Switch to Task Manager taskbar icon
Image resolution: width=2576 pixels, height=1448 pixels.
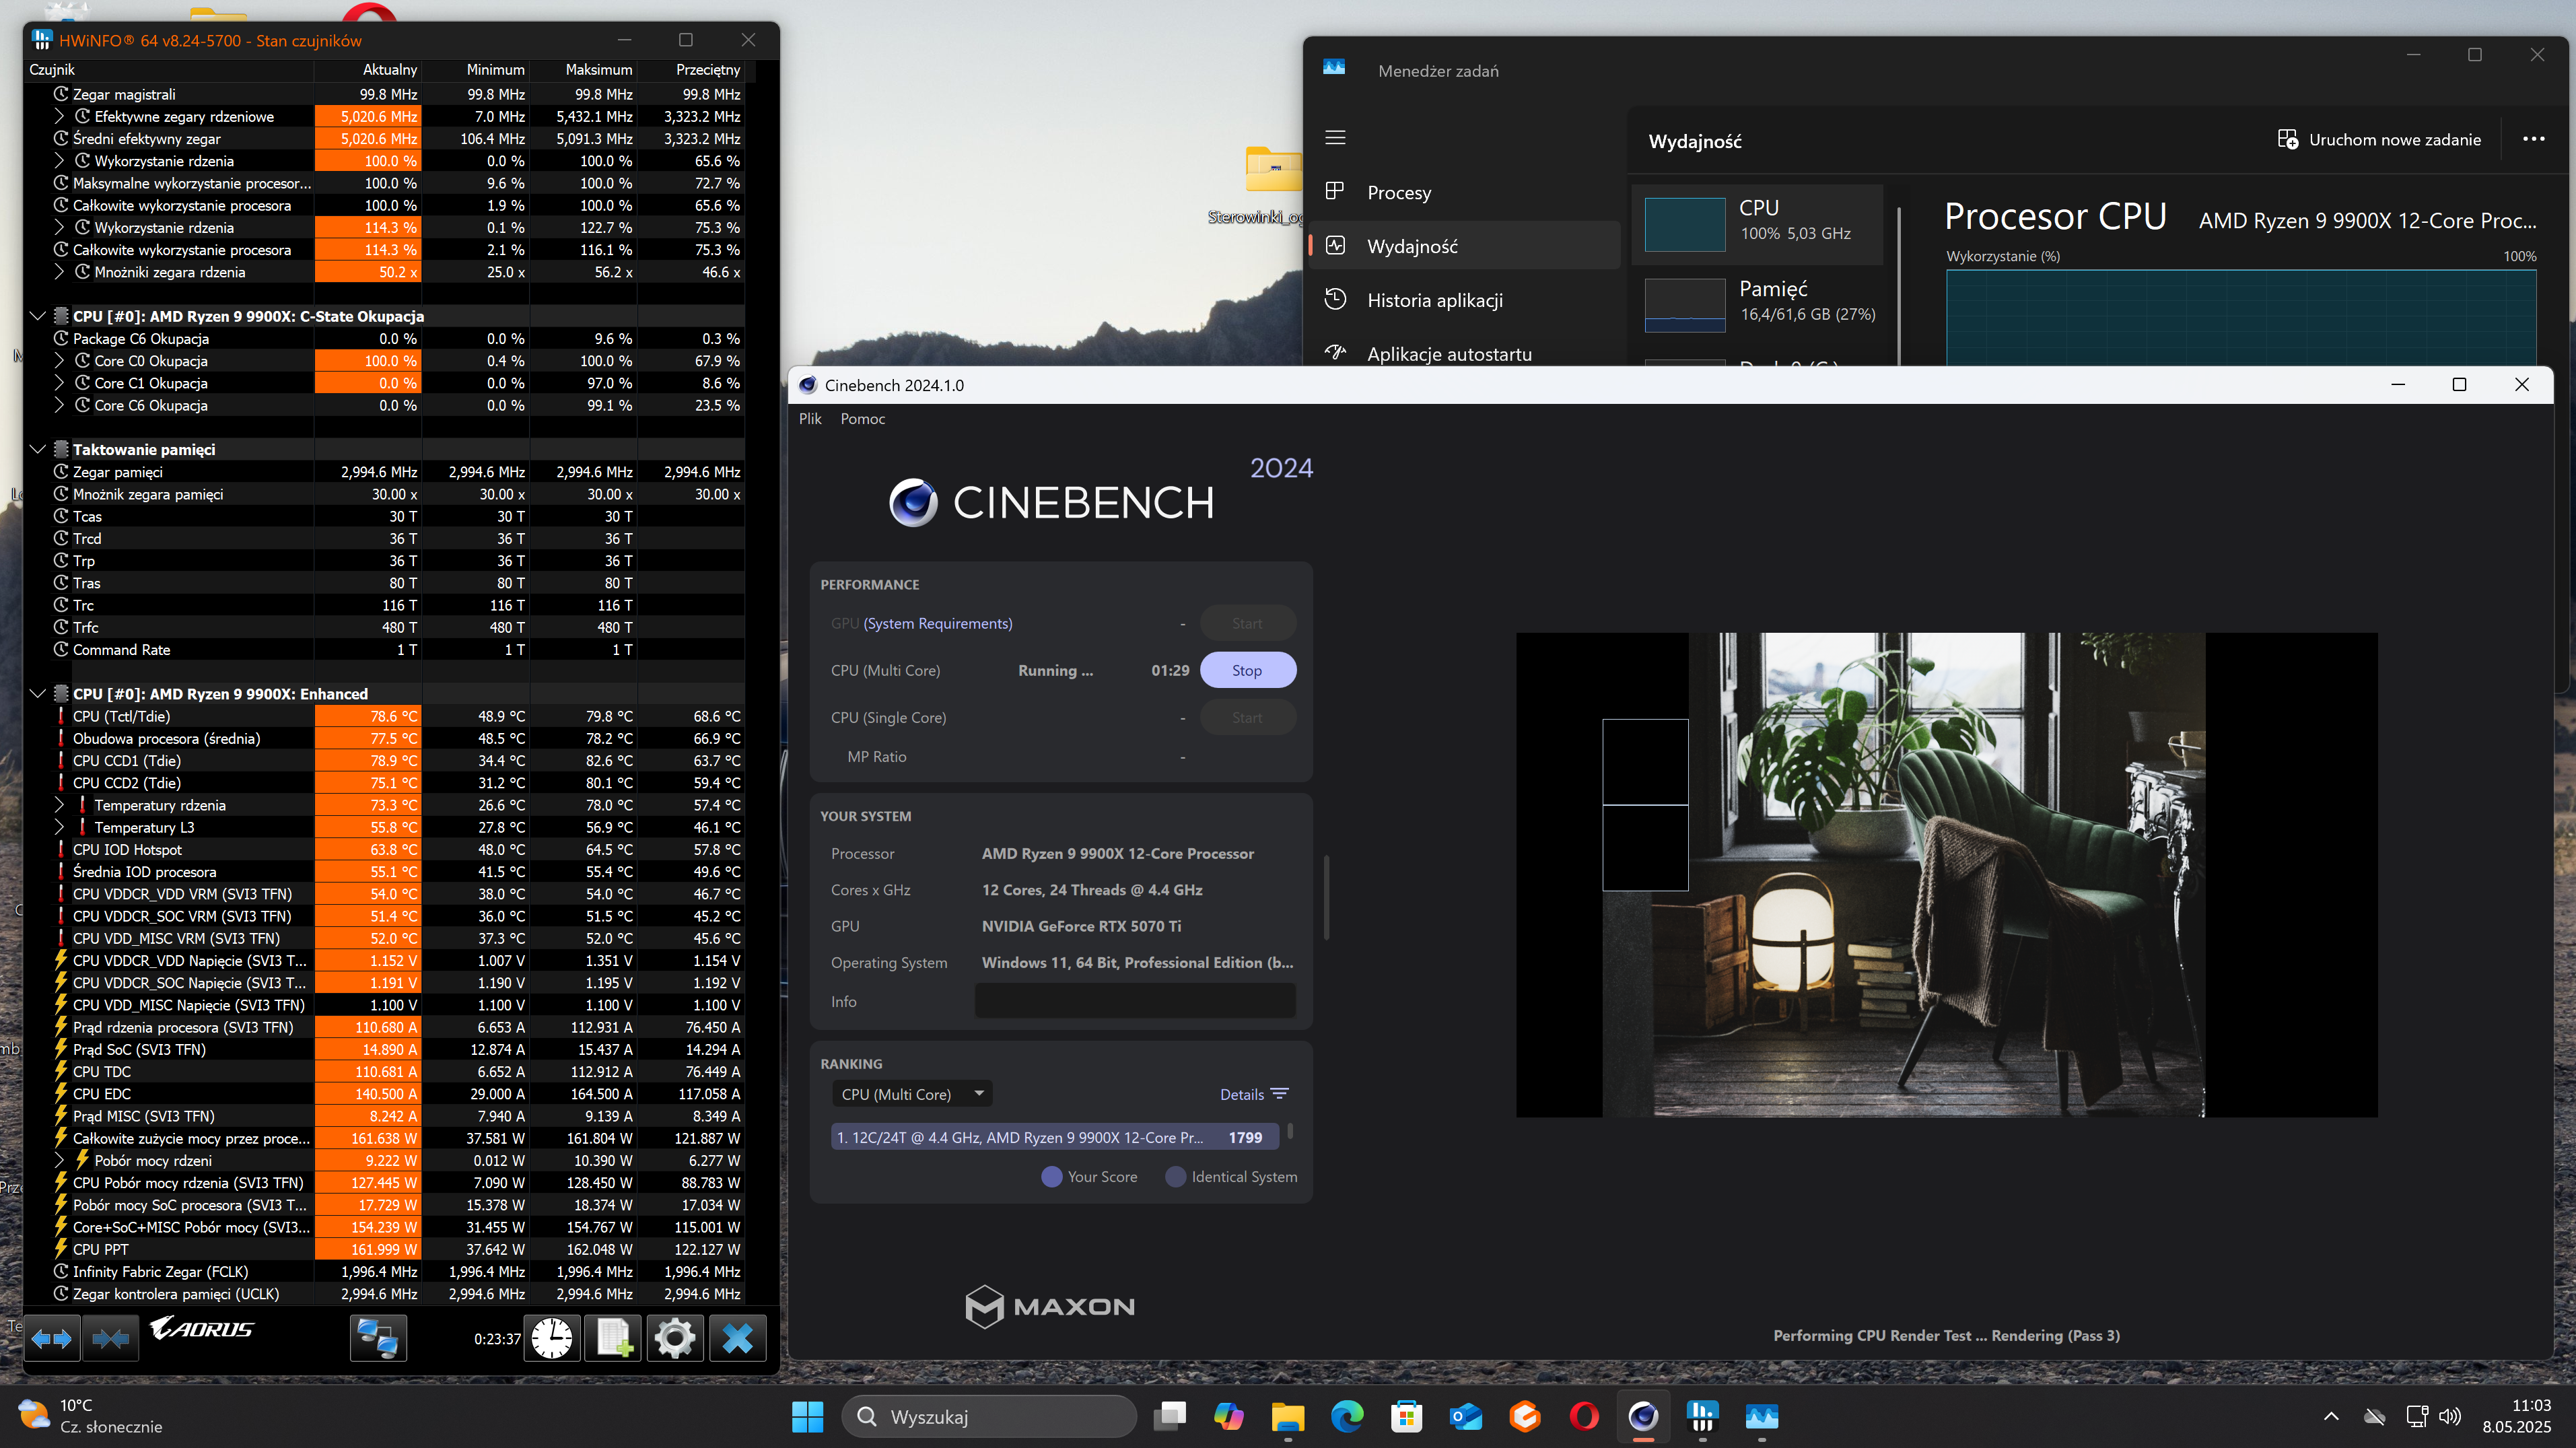tap(1762, 1416)
